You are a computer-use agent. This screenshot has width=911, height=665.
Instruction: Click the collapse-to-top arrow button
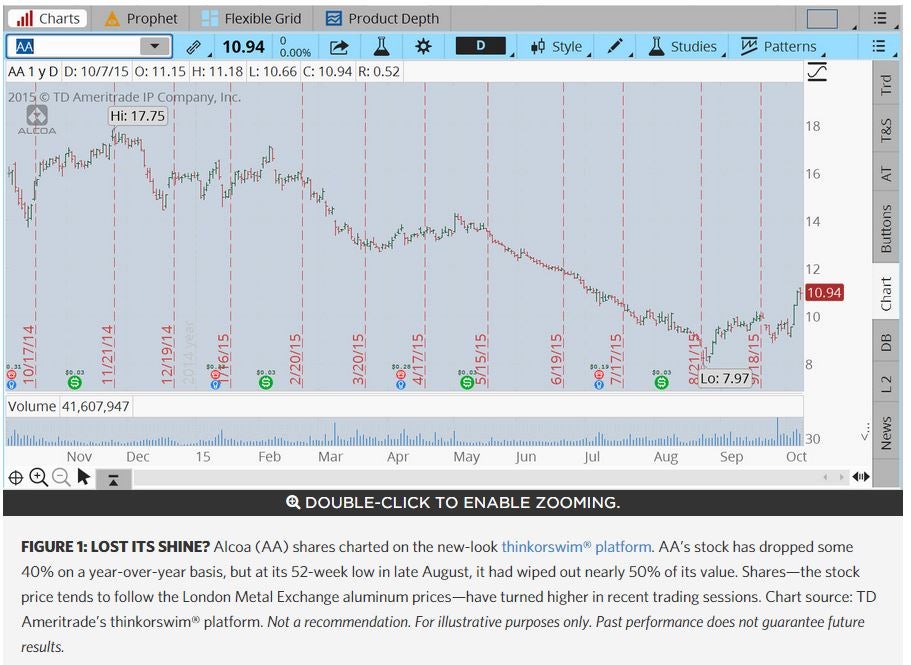coord(113,479)
